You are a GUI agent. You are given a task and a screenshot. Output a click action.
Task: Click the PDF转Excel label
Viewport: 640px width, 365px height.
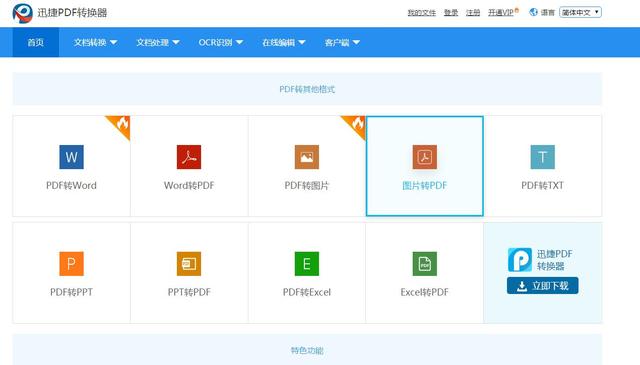[307, 292]
